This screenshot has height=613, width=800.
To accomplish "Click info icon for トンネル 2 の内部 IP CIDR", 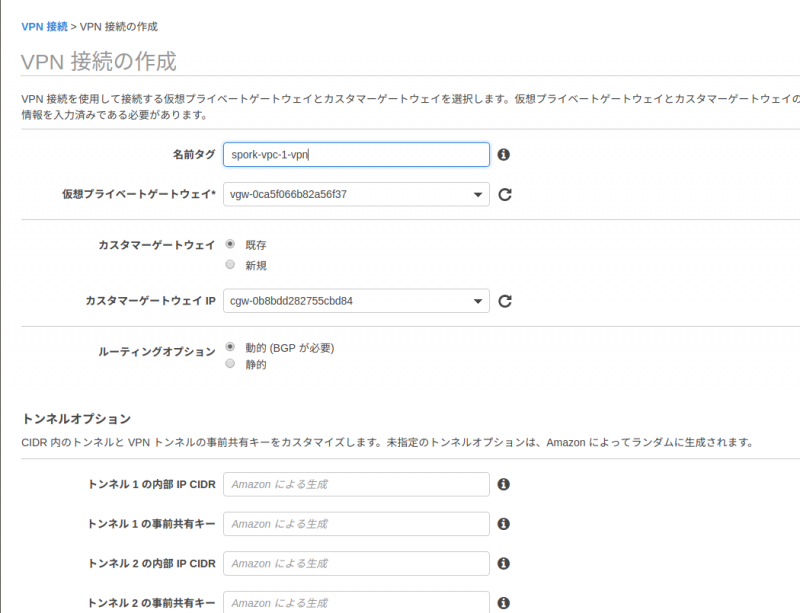I will click(504, 564).
